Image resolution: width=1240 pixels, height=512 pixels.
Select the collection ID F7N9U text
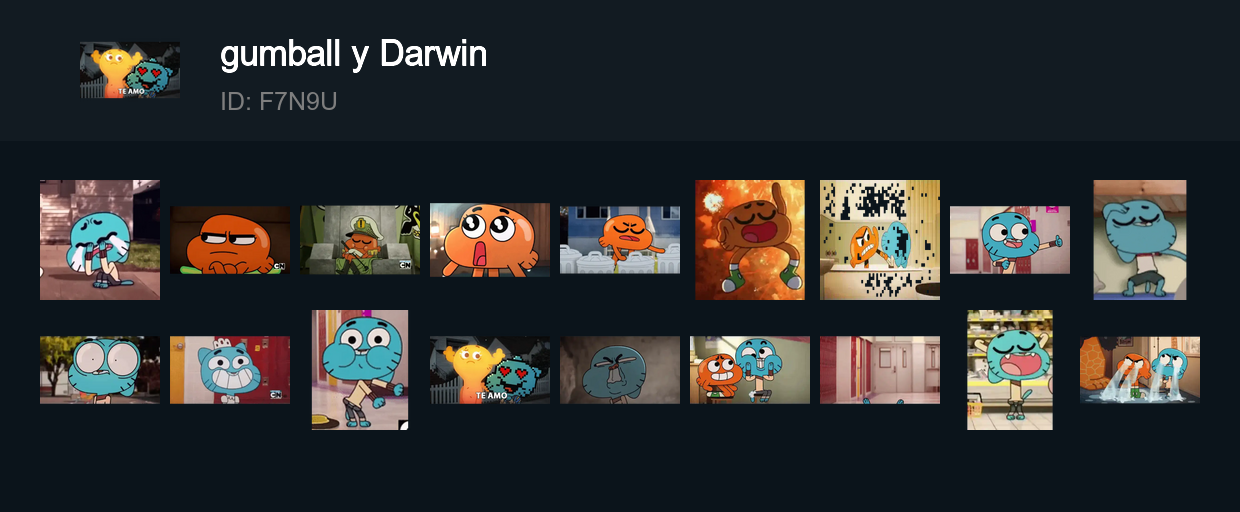pyautogui.click(x=278, y=101)
